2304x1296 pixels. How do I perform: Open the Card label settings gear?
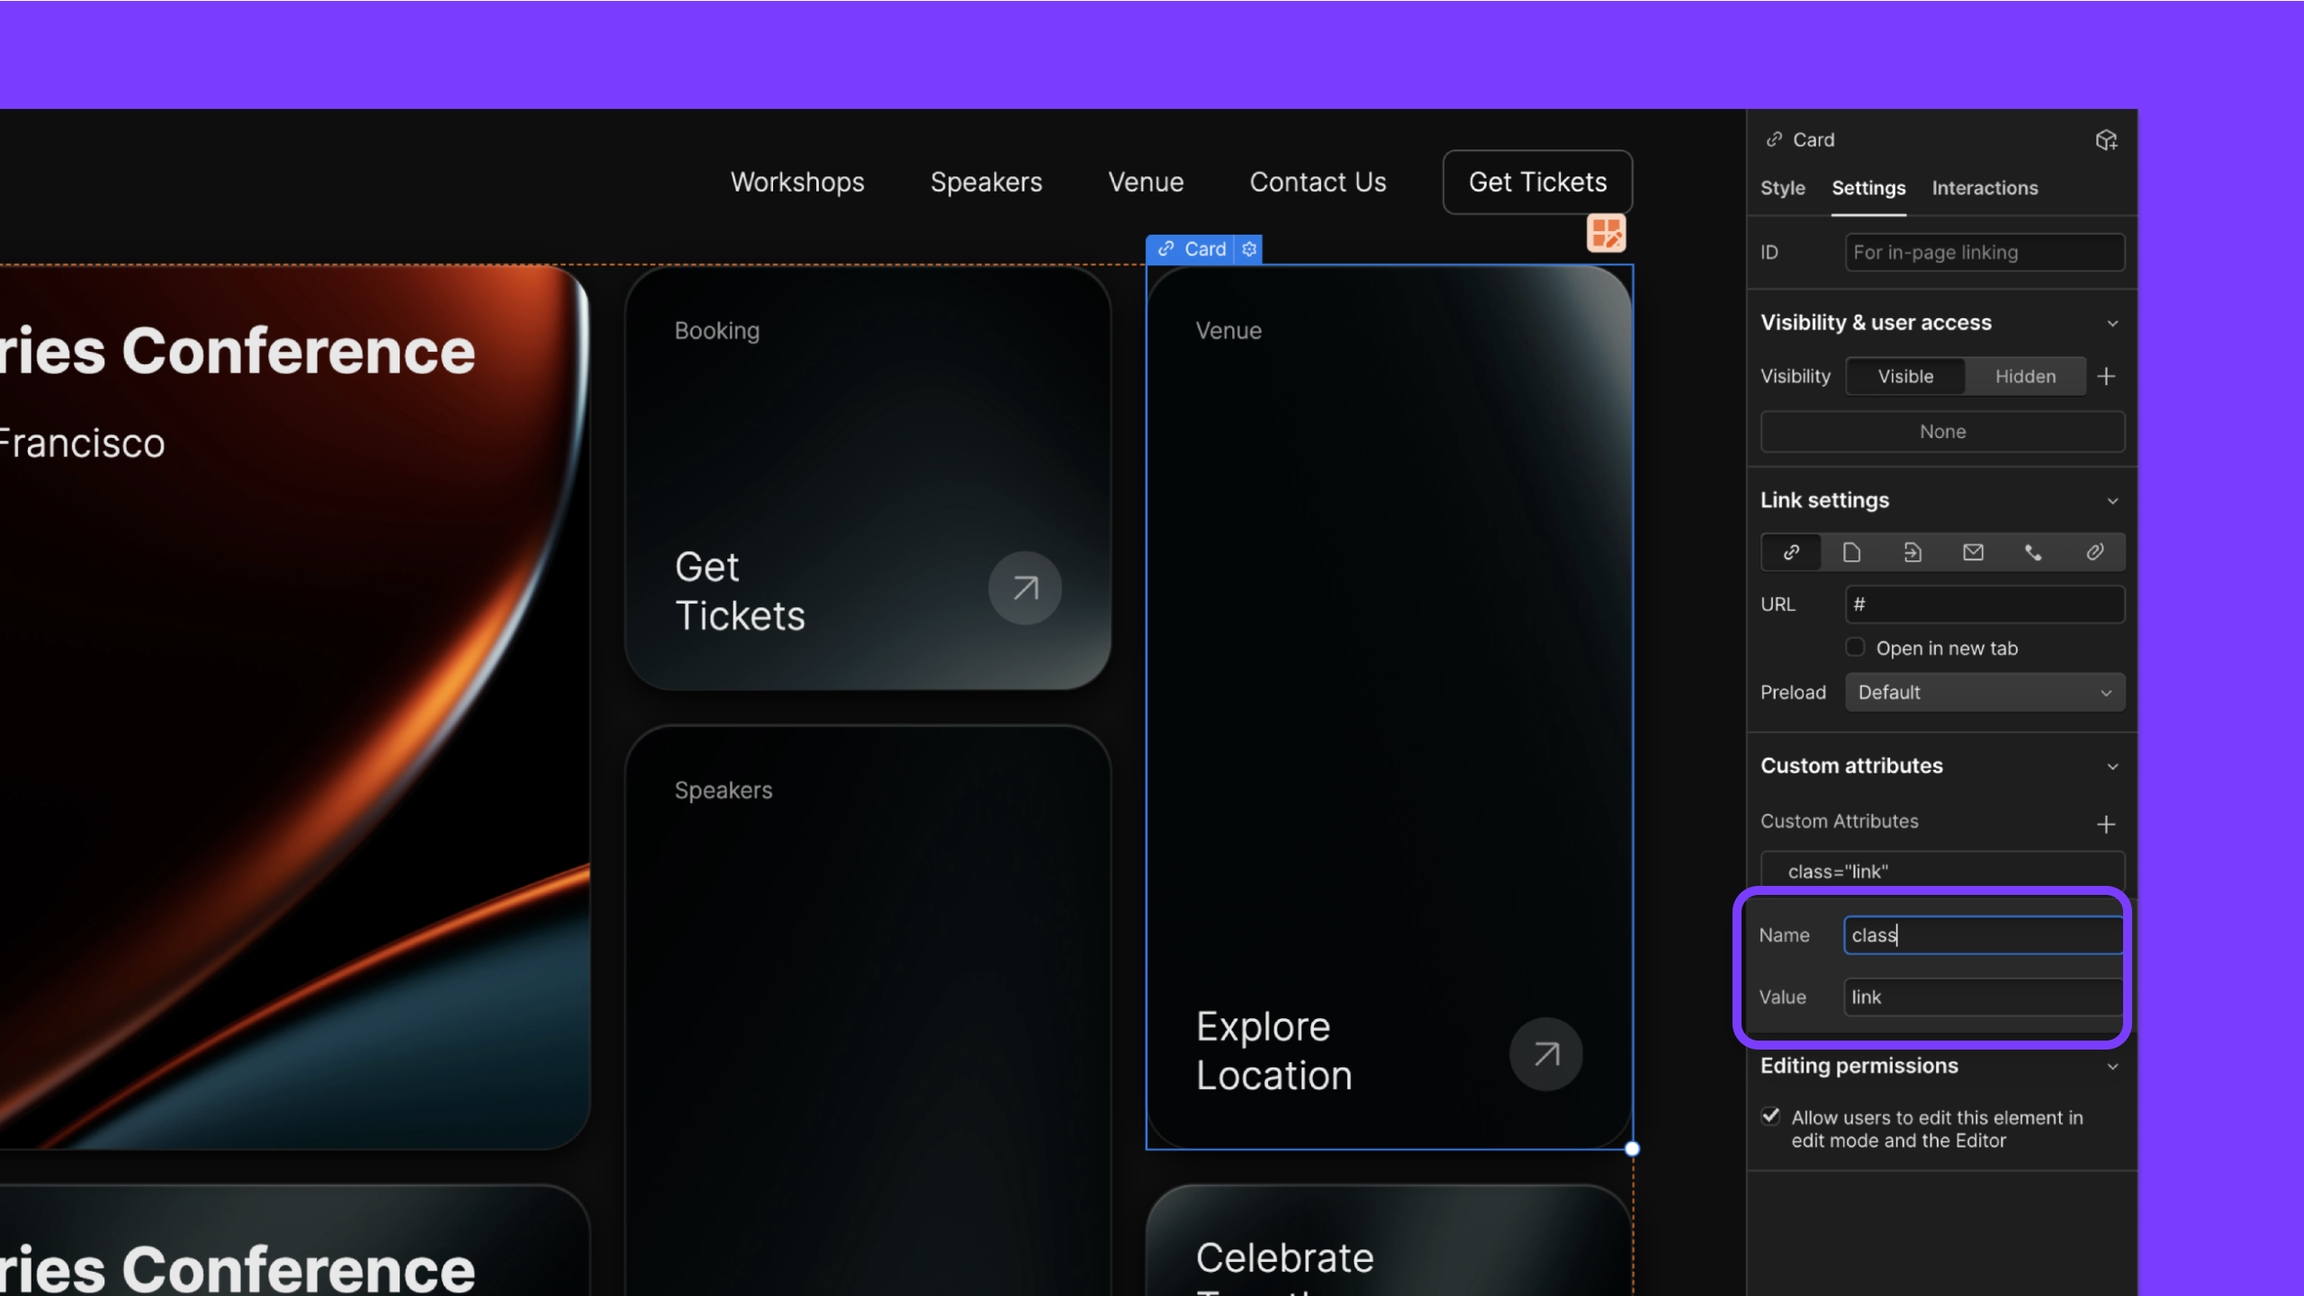[x=1249, y=249]
